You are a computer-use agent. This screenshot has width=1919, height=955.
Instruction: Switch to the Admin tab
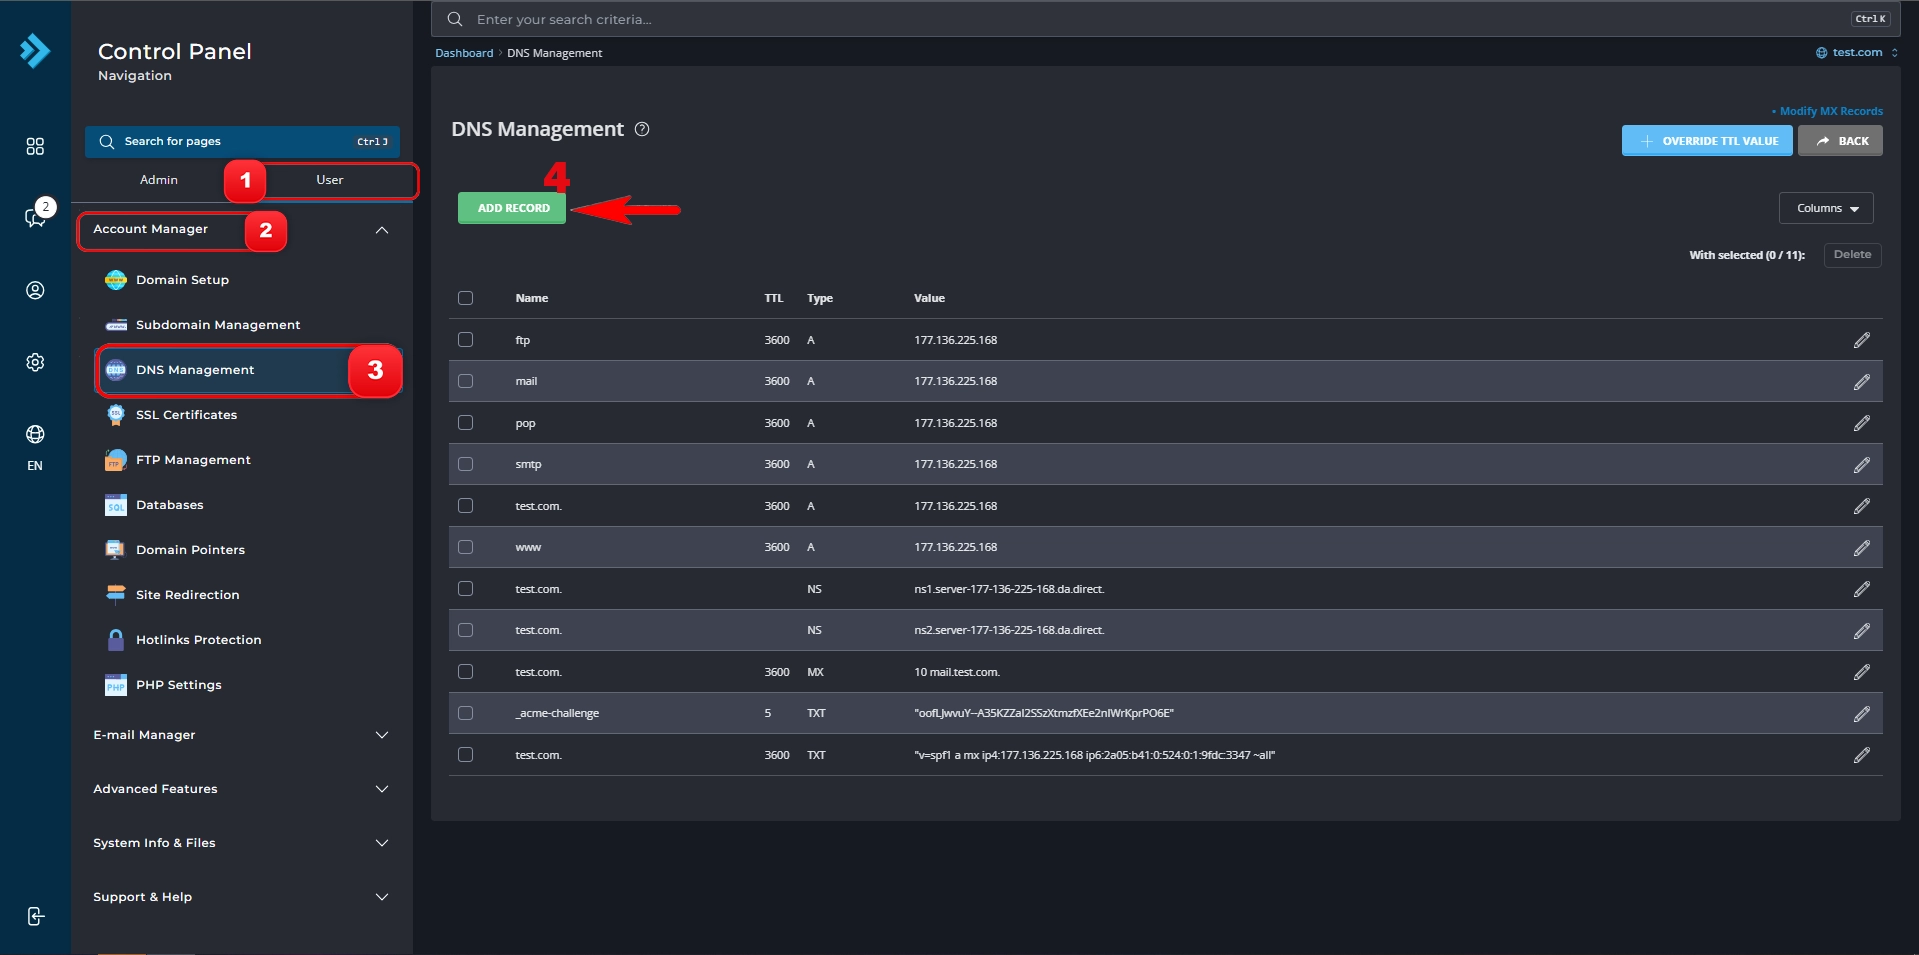coord(159,180)
